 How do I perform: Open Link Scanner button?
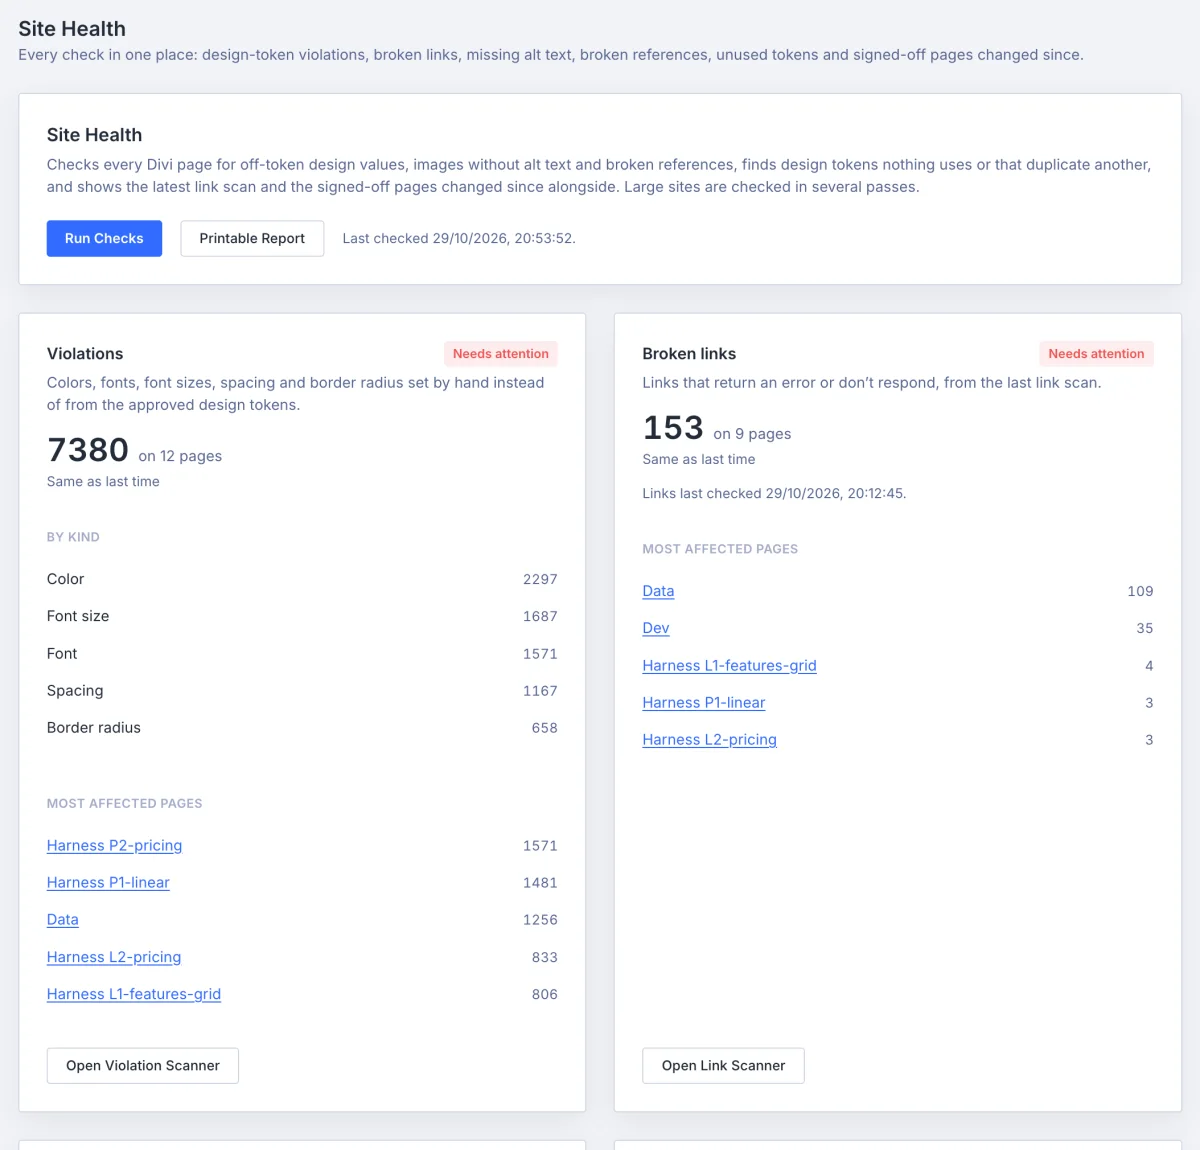[x=723, y=1066]
